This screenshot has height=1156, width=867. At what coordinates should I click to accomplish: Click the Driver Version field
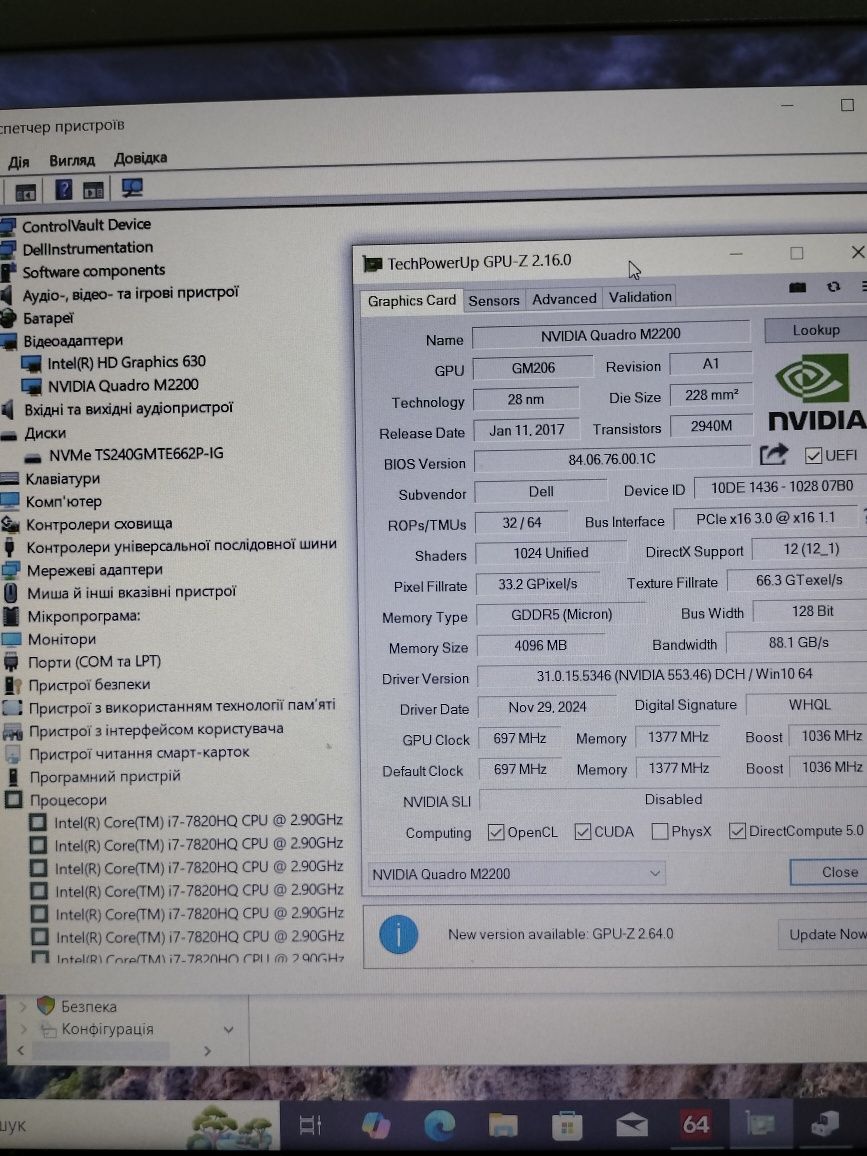[x=674, y=675]
